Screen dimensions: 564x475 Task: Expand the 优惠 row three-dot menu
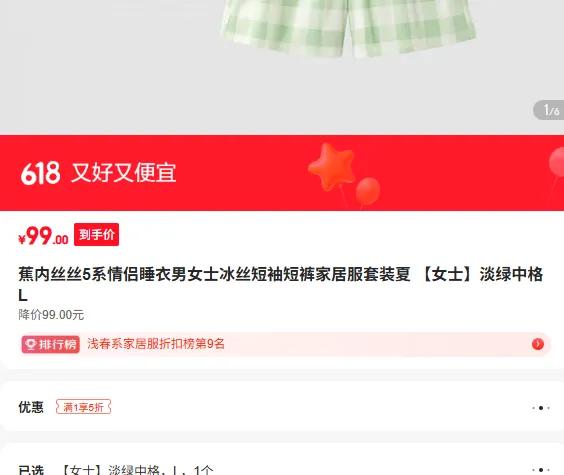[541, 408]
